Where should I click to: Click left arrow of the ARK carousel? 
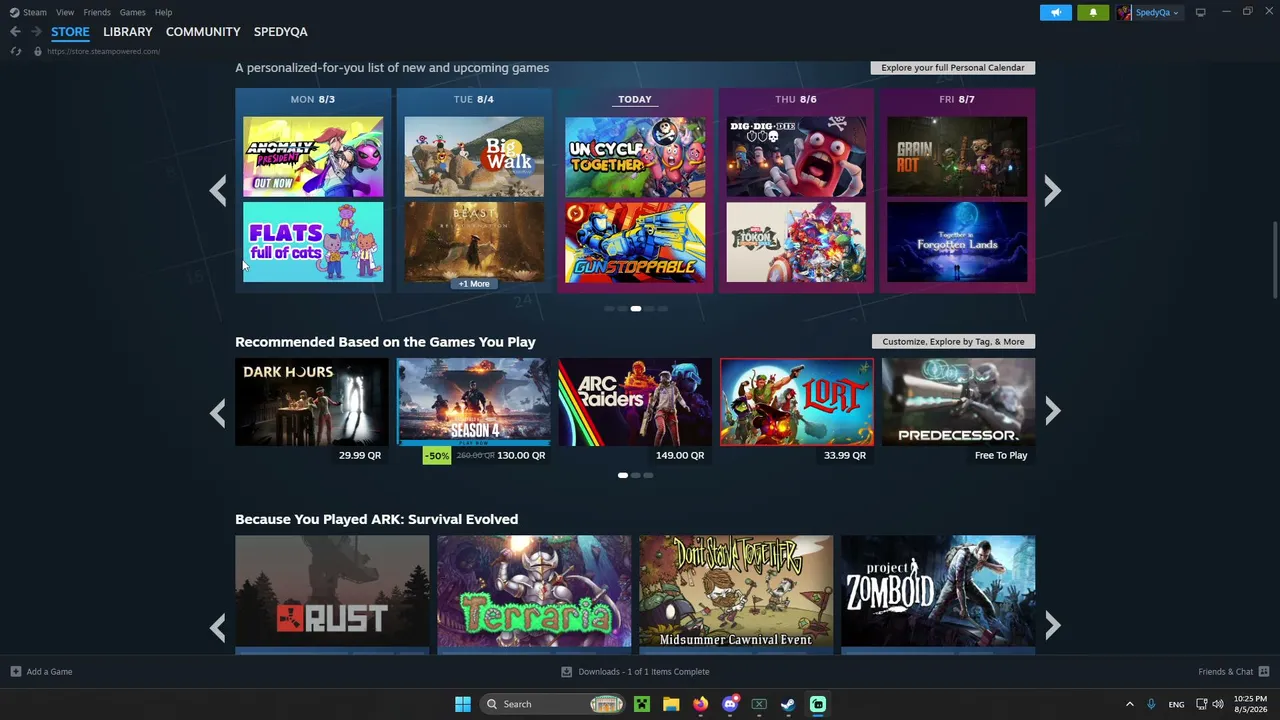pos(218,627)
